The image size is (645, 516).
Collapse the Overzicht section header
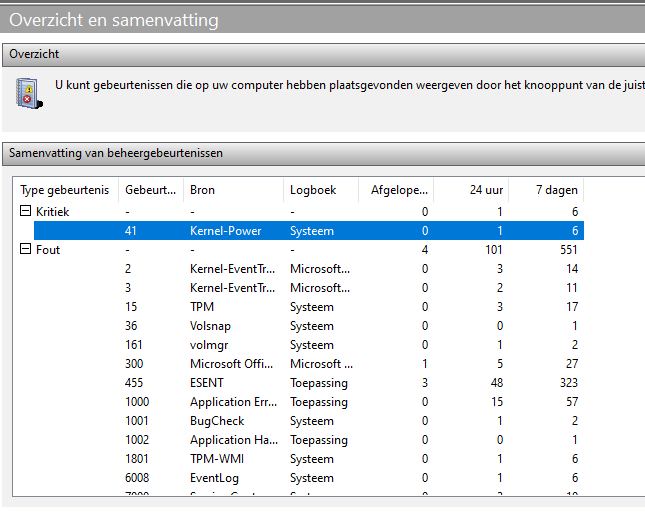pyautogui.click(x=323, y=55)
